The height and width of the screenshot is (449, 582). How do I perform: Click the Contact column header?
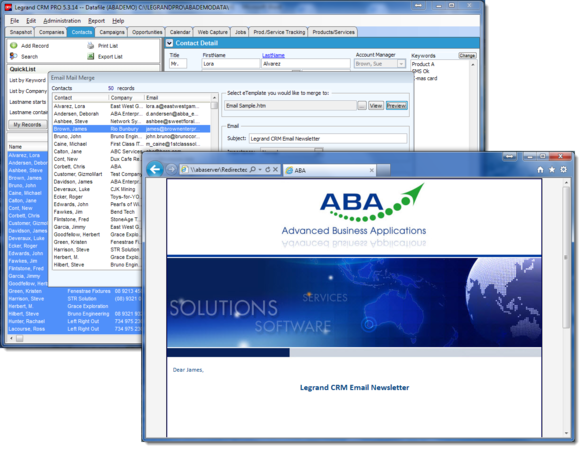[x=81, y=98]
